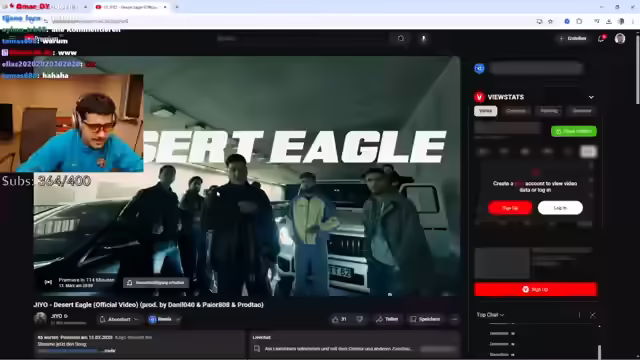Click the YouTube search magnifier icon
640x360 pixels.
tap(401, 38)
